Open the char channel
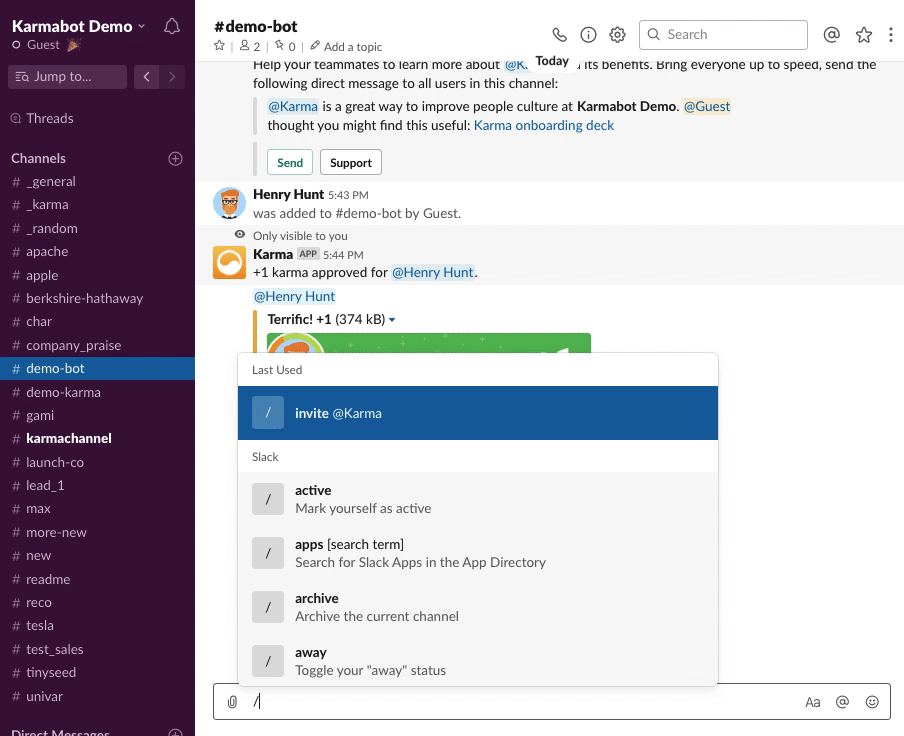Viewport: 904px width, 736px height. coord(39,322)
